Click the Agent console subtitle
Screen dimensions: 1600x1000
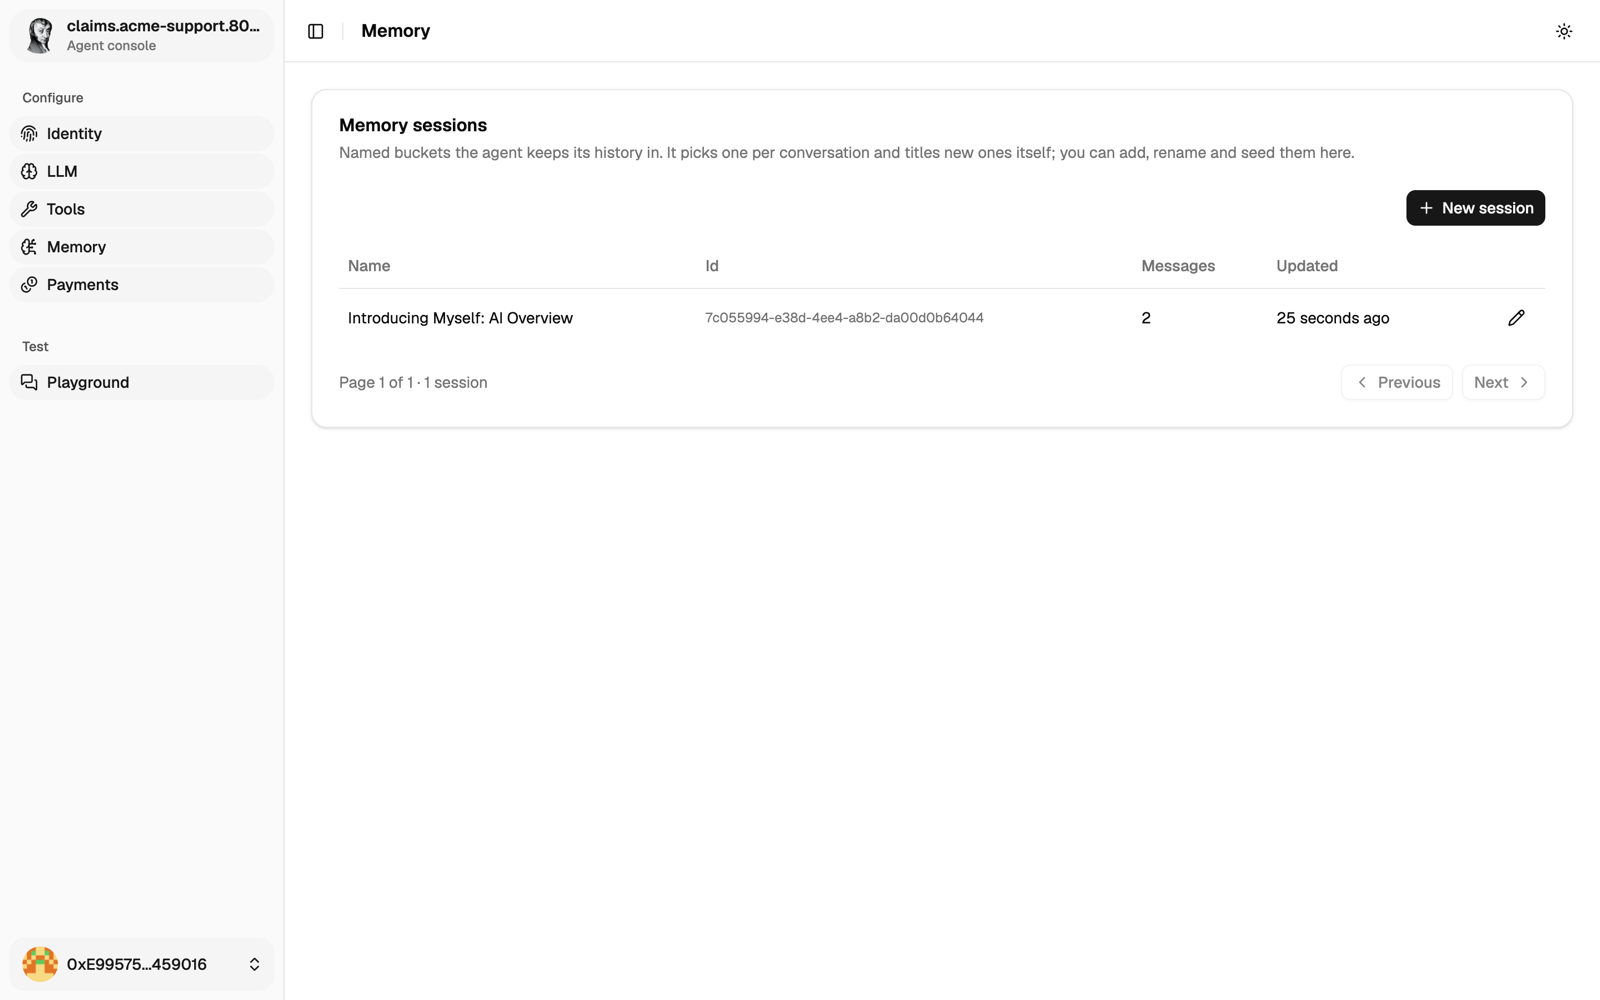pyautogui.click(x=112, y=46)
